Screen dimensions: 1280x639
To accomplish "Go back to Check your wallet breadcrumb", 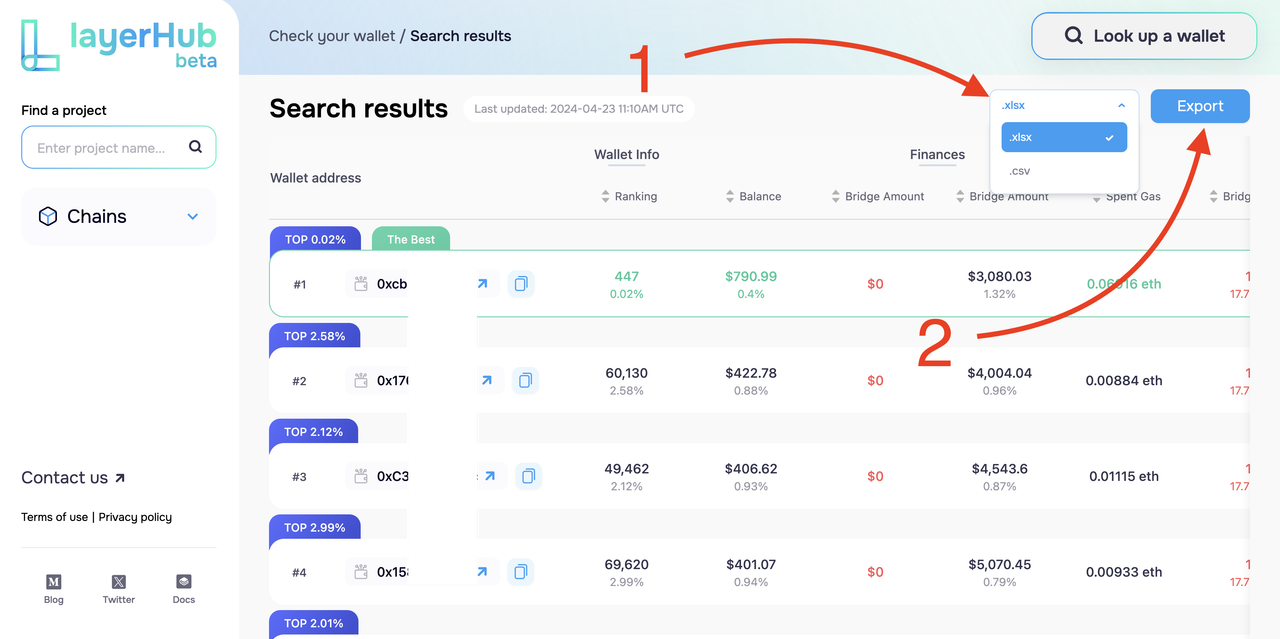I will (332, 36).
